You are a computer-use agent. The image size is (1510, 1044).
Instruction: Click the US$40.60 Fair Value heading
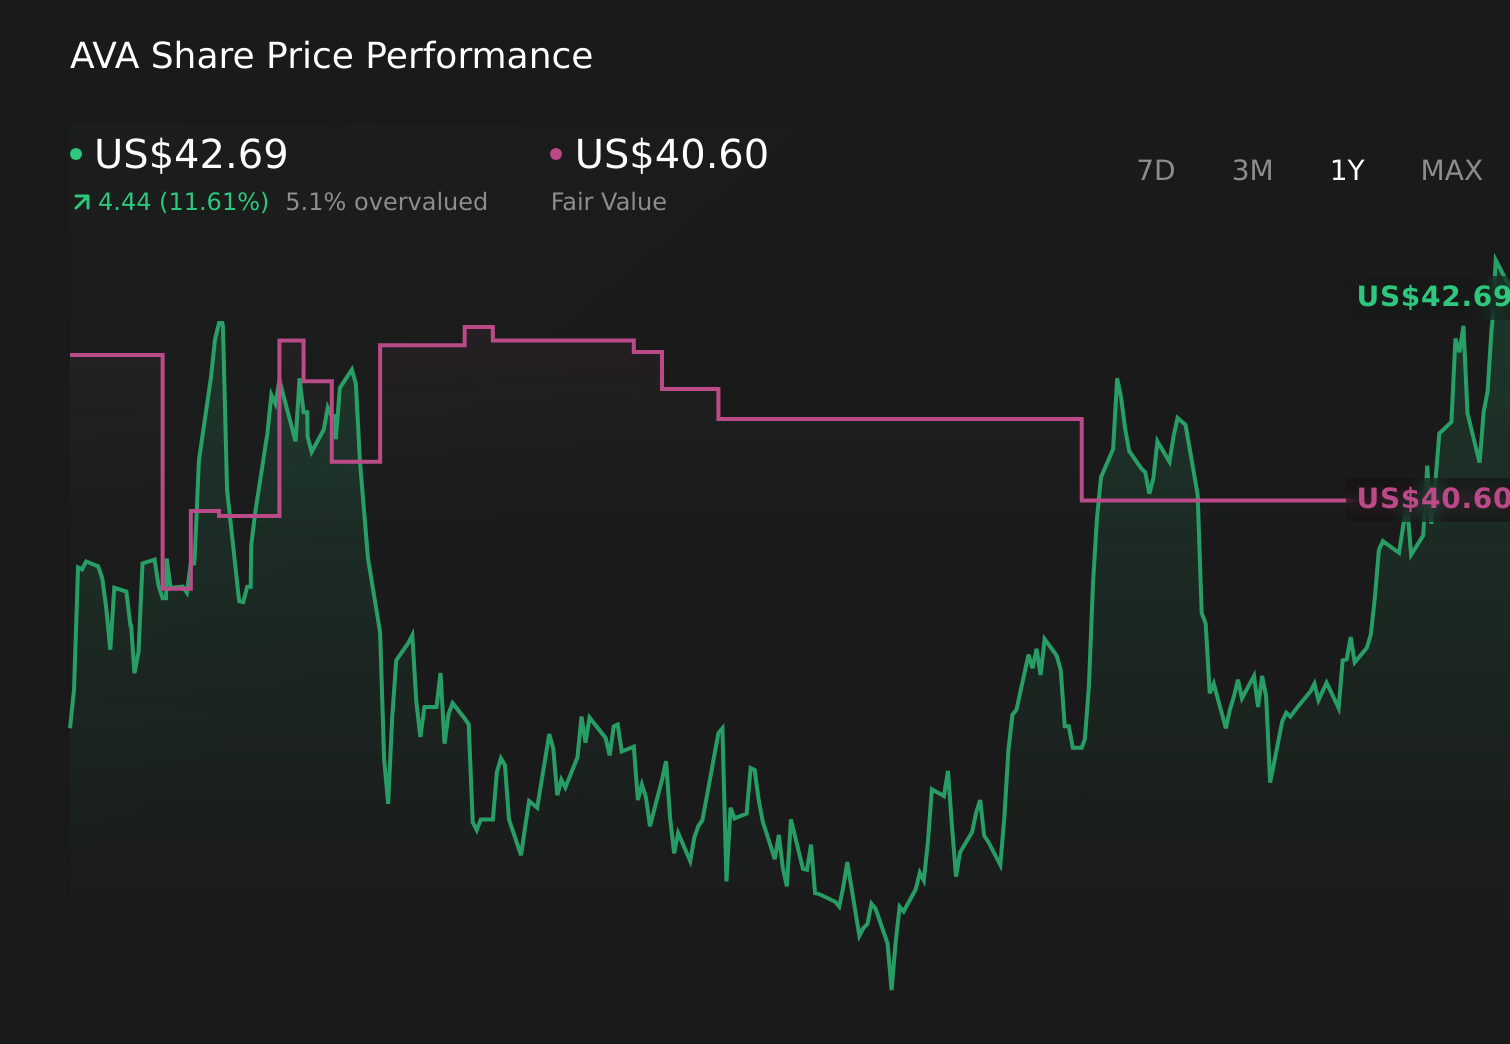point(671,154)
